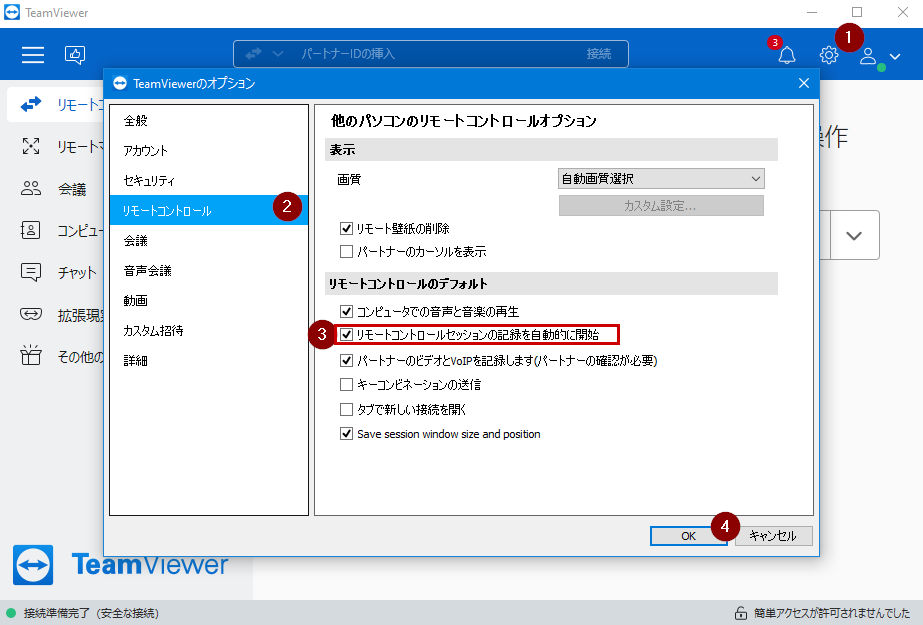Click the チャット label in the main sidebar
Screen dimensions: 923x625
[x=77, y=272]
